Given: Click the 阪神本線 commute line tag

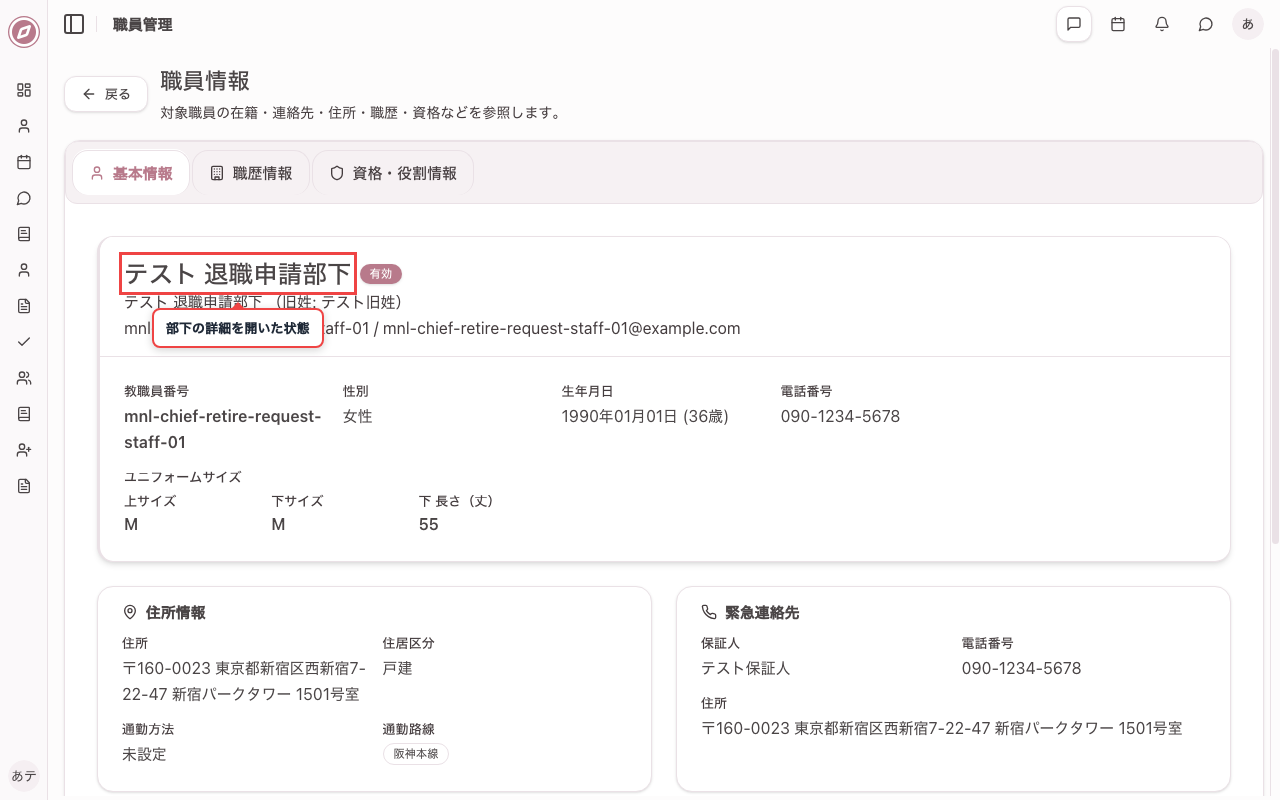Looking at the screenshot, I should [416, 754].
